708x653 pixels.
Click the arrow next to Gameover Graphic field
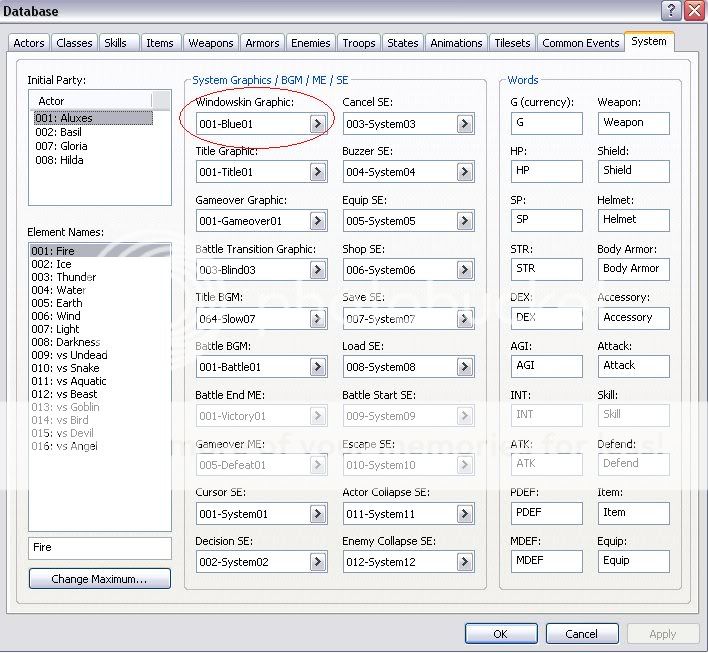pyautogui.click(x=317, y=221)
